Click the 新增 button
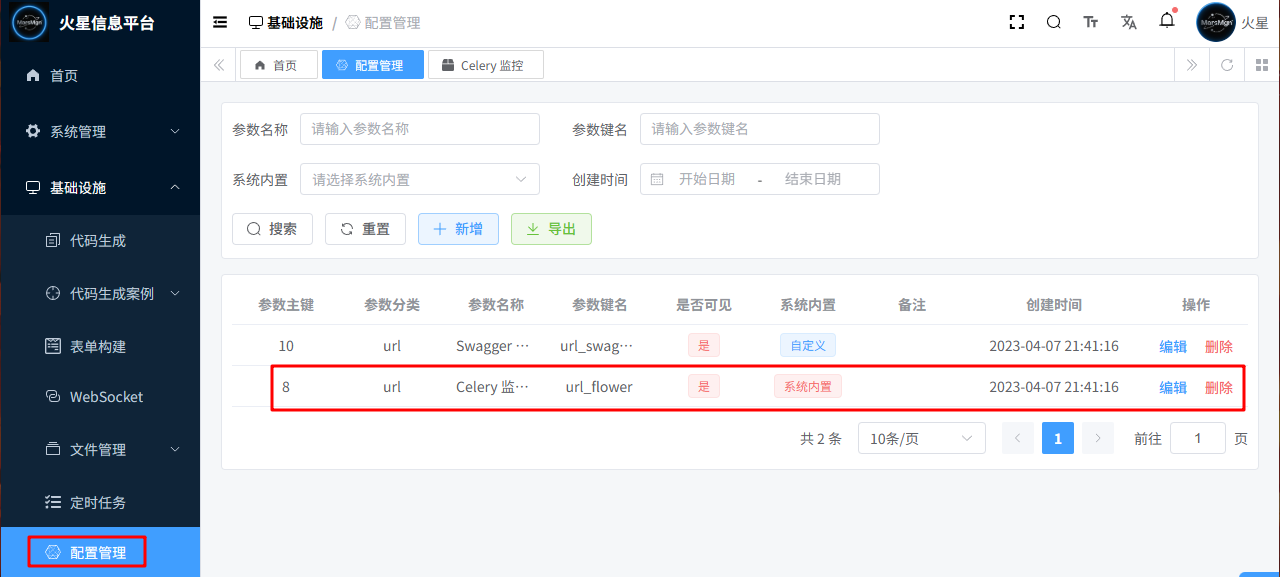 pyautogui.click(x=458, y=229)
